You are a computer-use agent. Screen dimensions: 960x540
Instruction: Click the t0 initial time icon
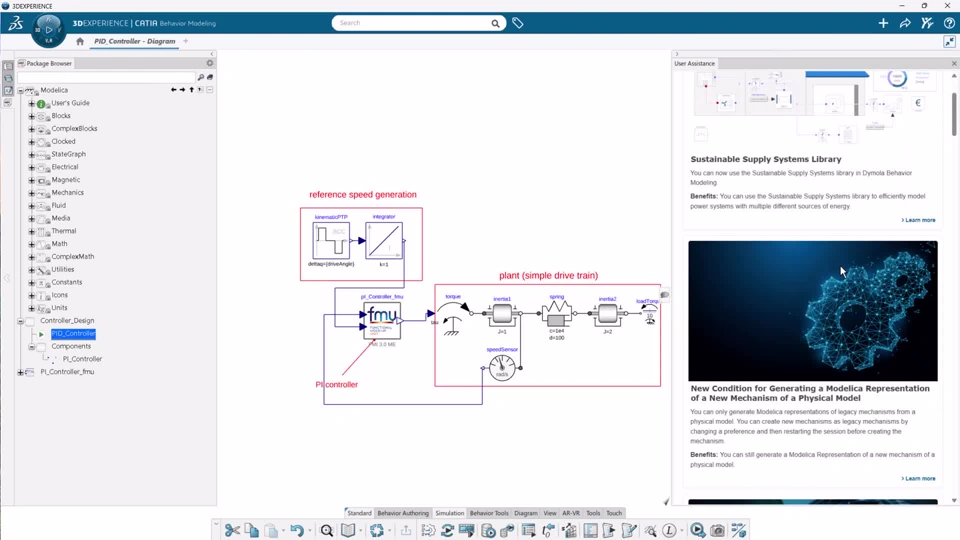tap(549, 530)
